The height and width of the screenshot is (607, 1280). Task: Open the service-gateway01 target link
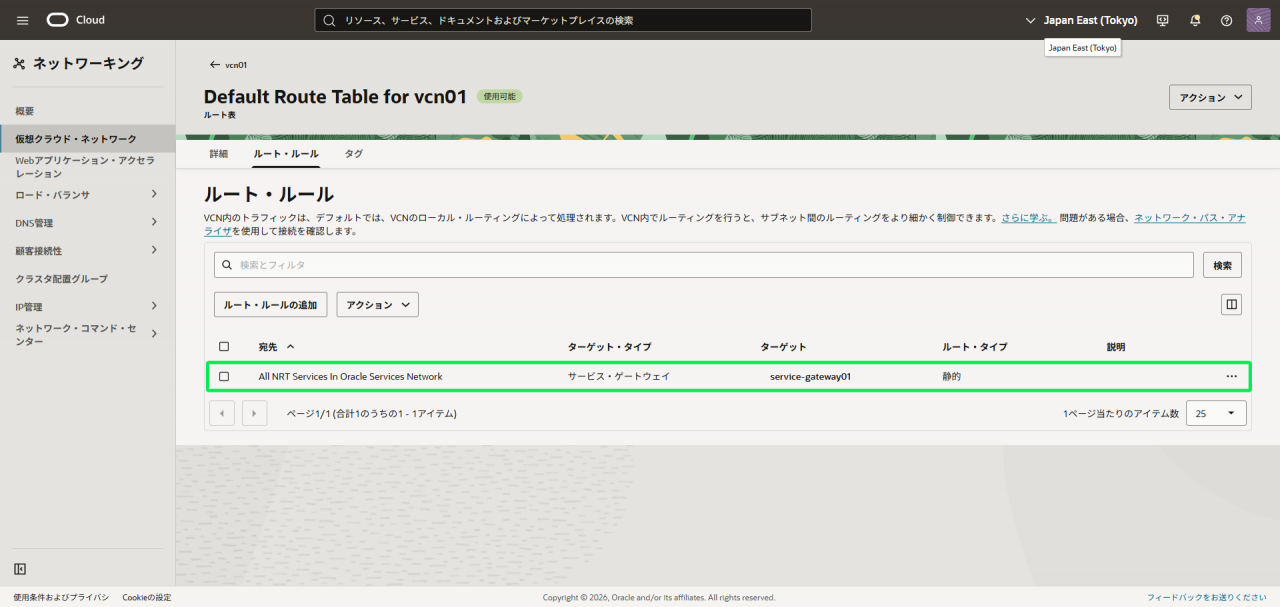(x=810, y=377)
